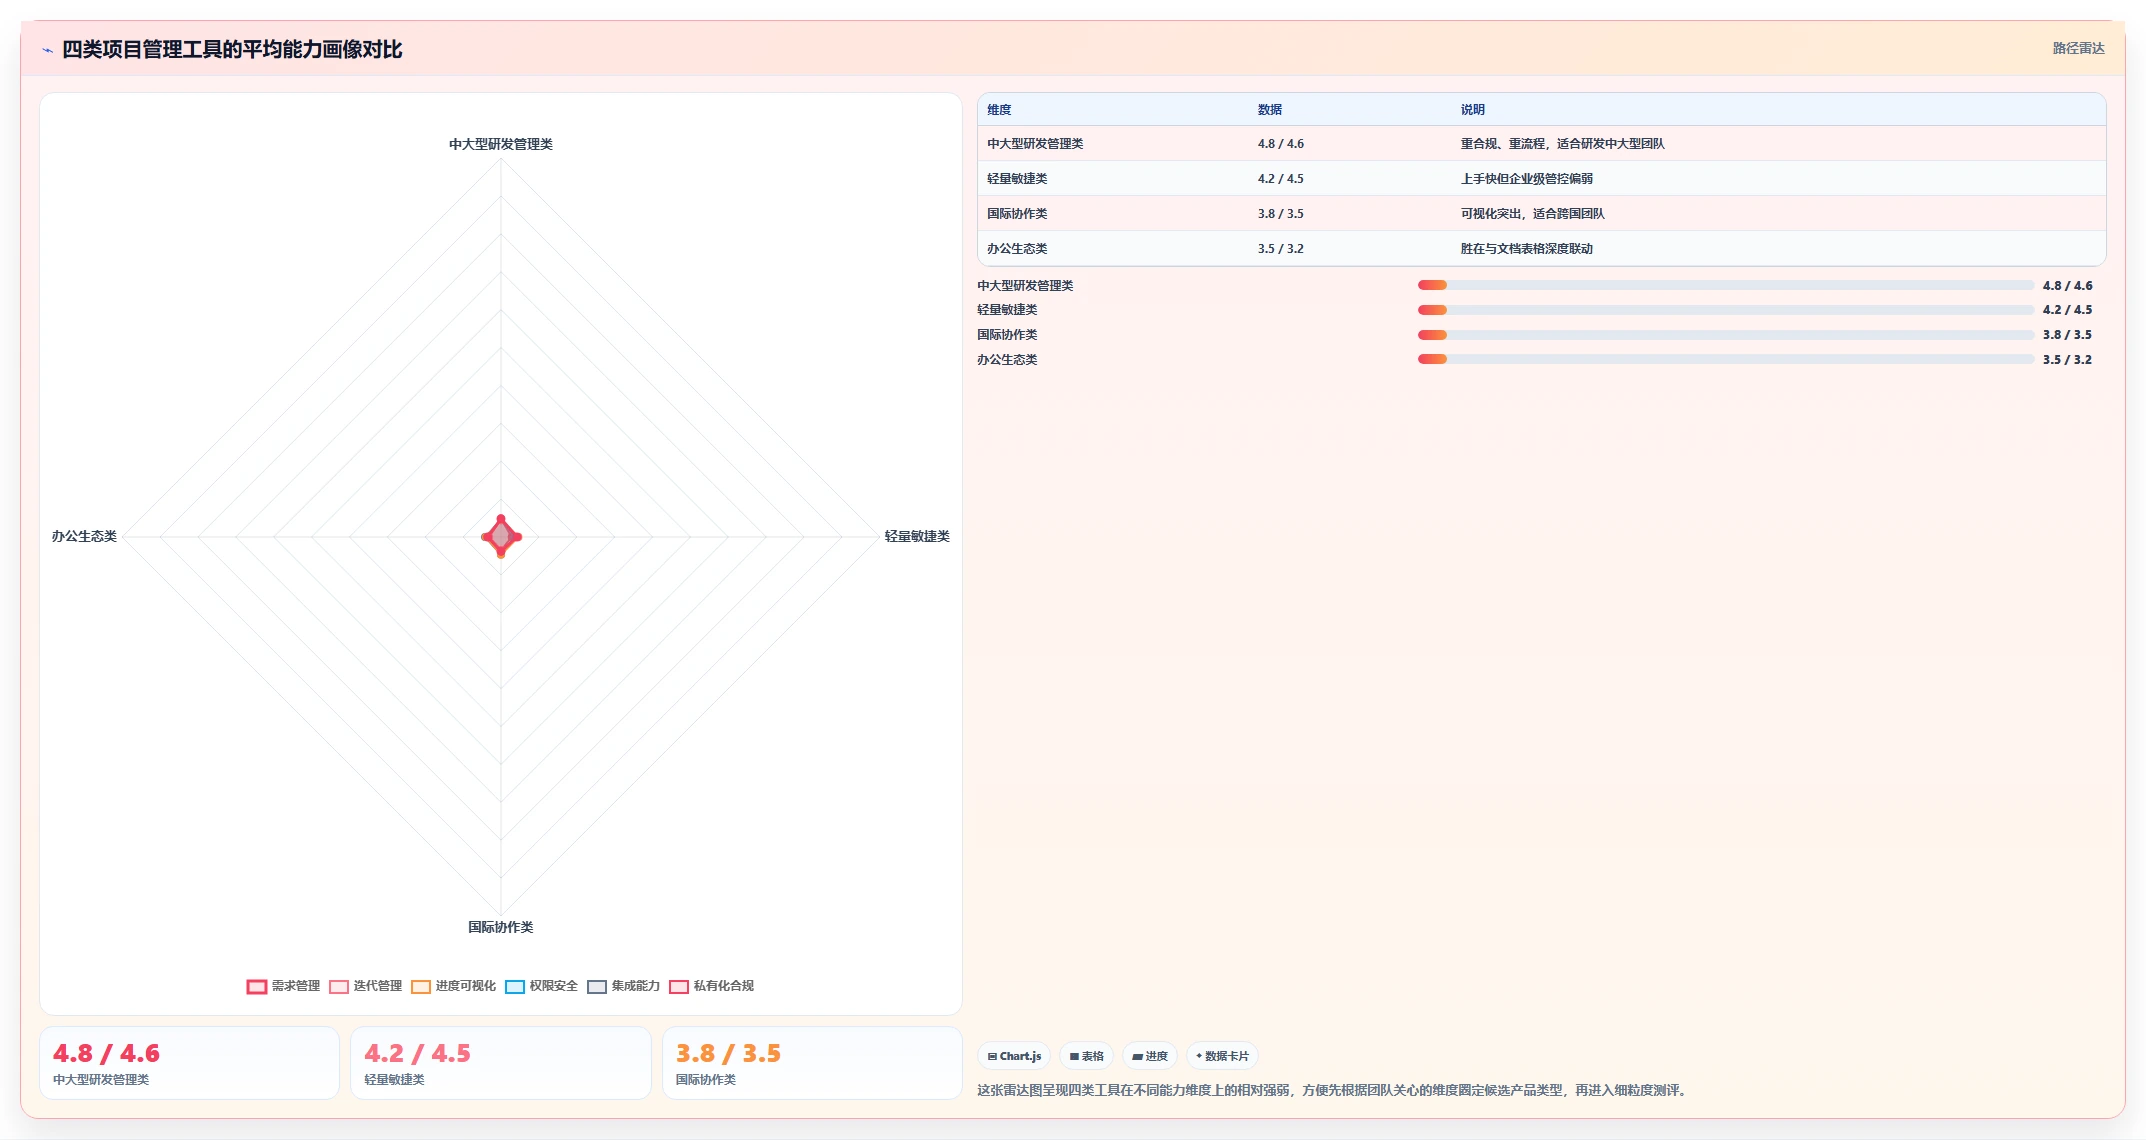The width and height of the screenshot is (2146, 1140).
Task: Click the 路径雷达 tag in header
Action: pos(2078,48)
